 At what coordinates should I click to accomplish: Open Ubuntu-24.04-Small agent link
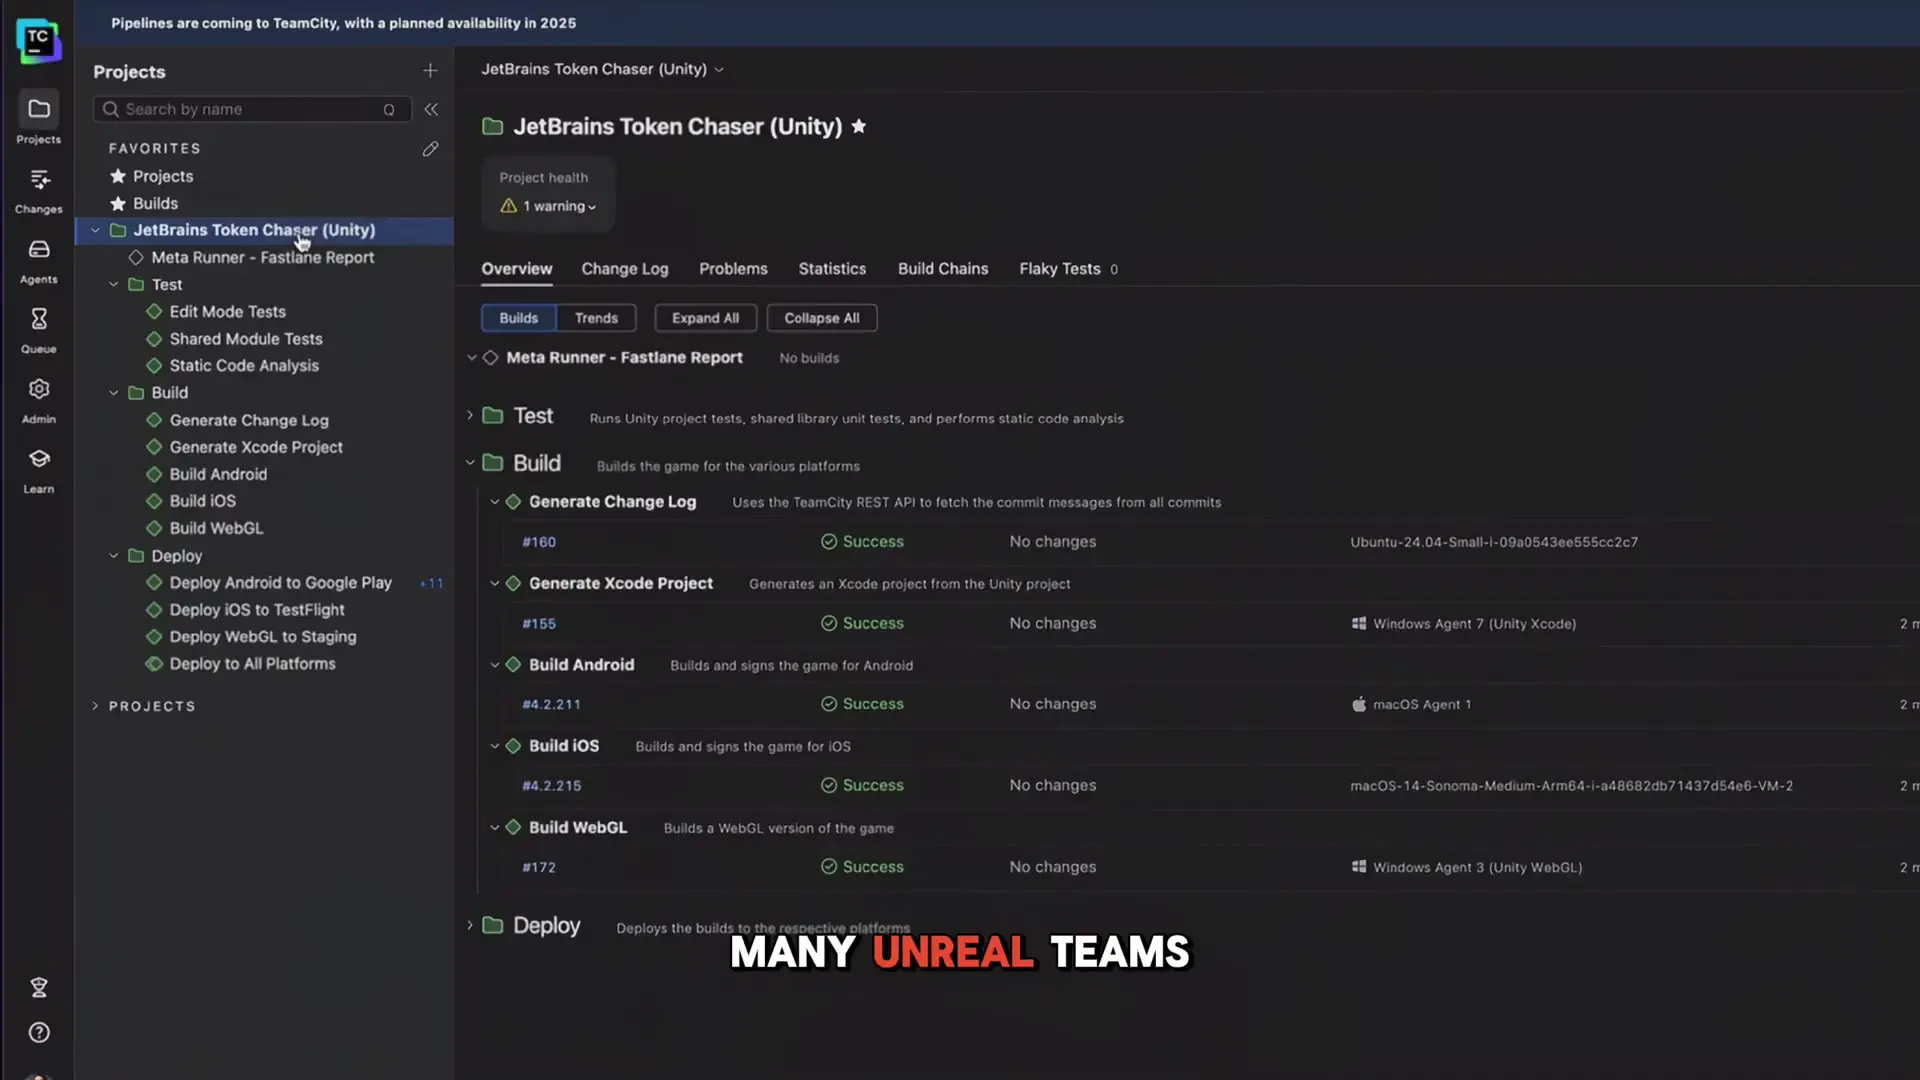[1494, 542]
